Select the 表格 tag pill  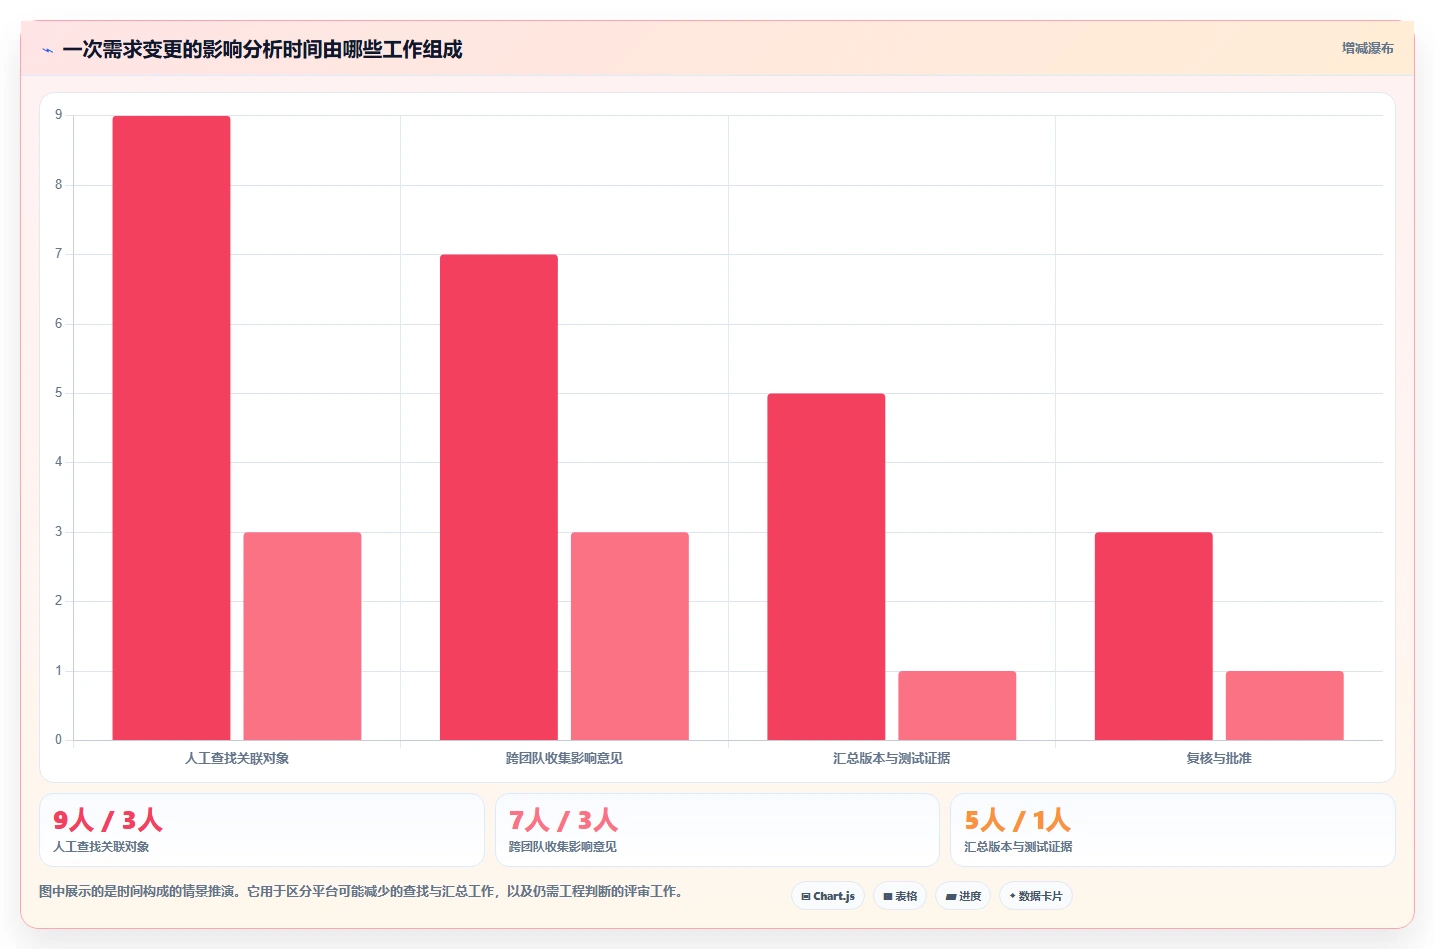pos(900,896)
